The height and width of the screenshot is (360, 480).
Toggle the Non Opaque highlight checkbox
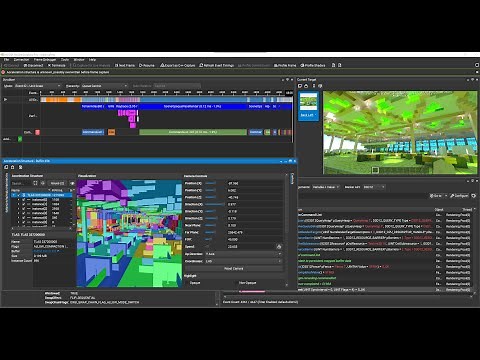click(236, 283)
